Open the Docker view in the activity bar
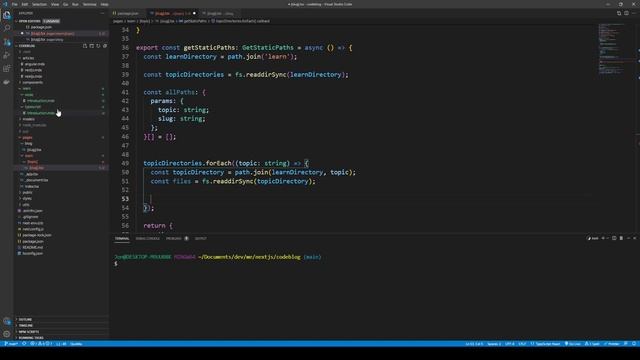Screen dimensions: 640x360 [x=7, y=82]
